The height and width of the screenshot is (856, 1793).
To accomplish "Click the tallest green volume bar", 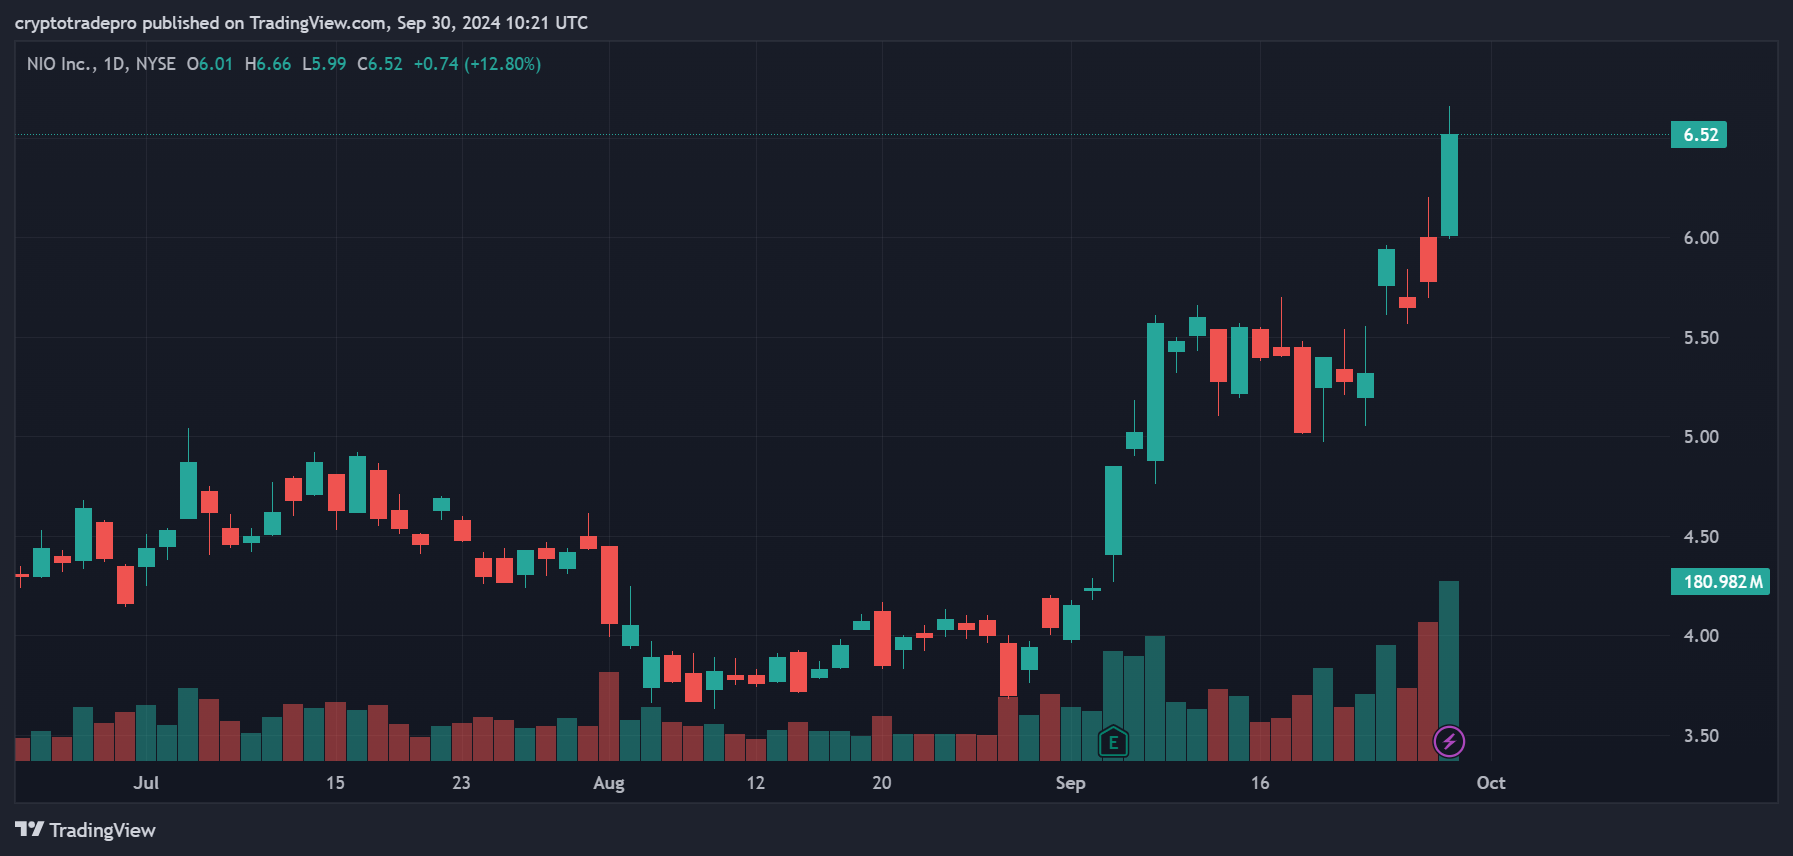I will (1449, 671).
